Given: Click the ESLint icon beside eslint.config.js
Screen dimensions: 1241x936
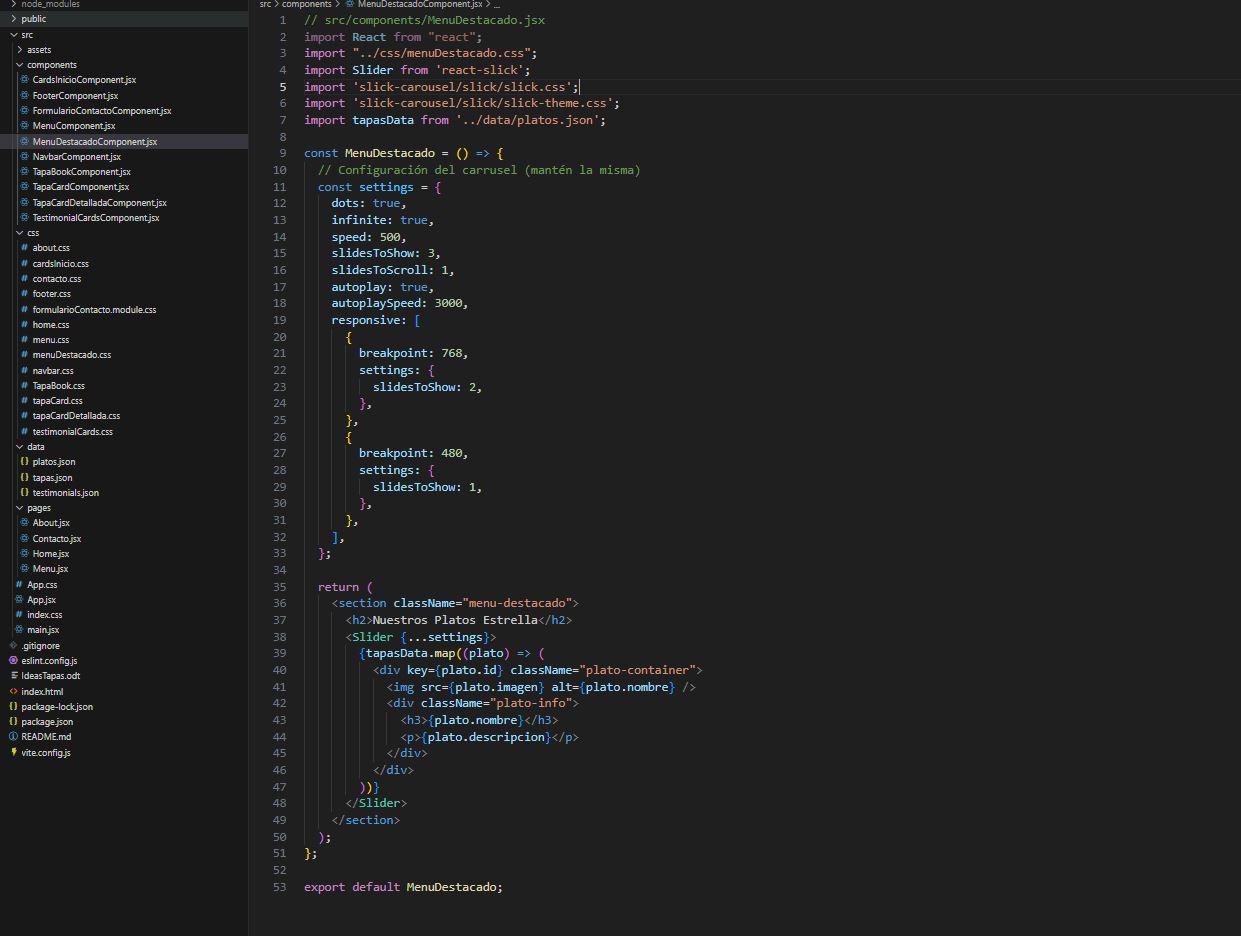Looking at the screenshot, I should [x=13, y=661].
